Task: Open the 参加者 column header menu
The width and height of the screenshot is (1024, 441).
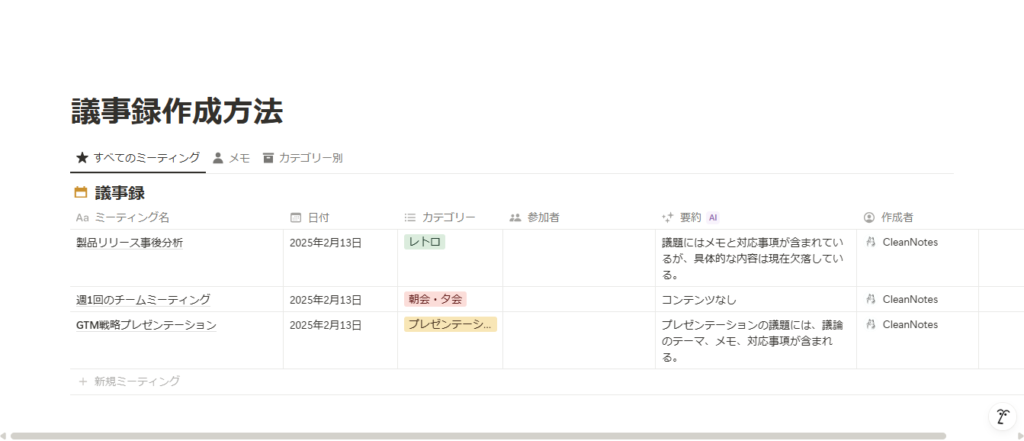Action: point(579,218)
